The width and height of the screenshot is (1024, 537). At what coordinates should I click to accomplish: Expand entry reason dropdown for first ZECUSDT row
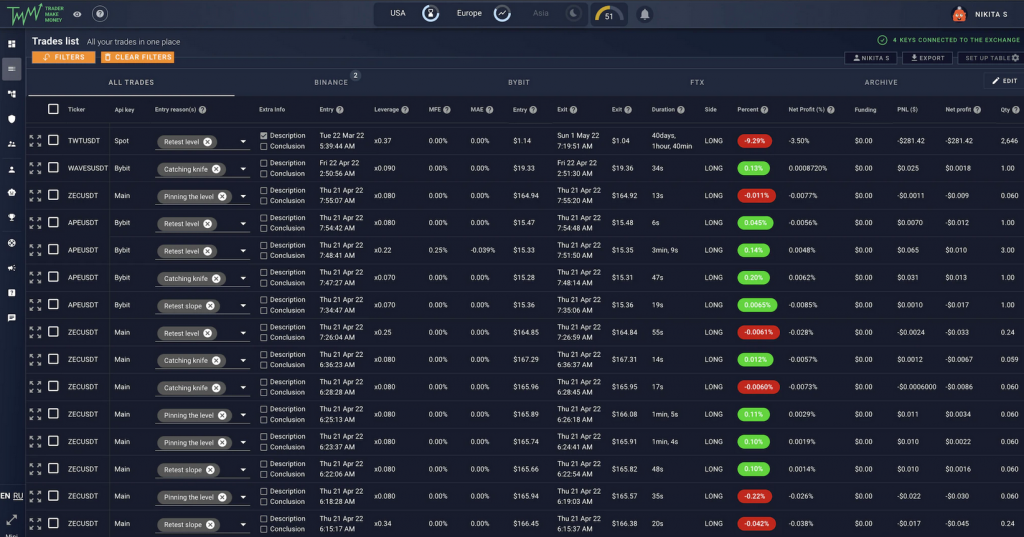click(243, 197)
